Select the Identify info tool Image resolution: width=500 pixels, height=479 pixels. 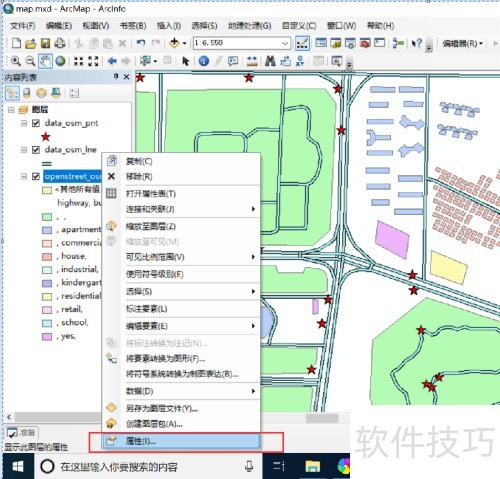coord(204,61)
